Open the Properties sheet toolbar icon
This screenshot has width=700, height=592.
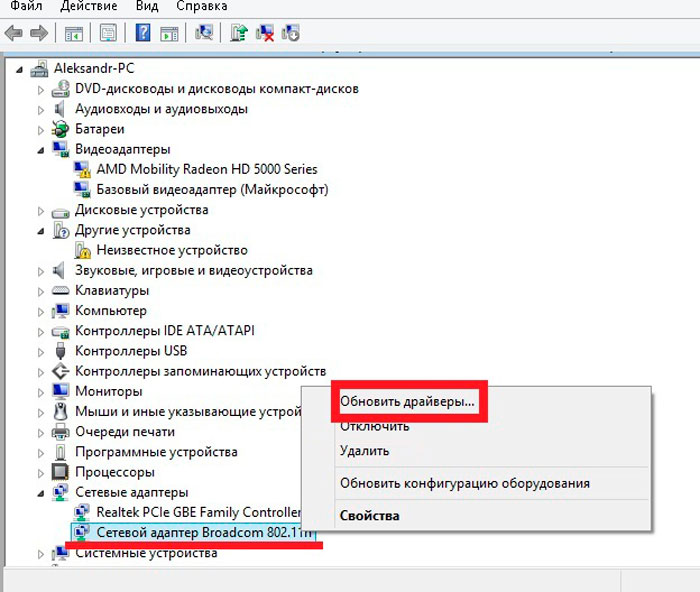[x=108, y=33]
